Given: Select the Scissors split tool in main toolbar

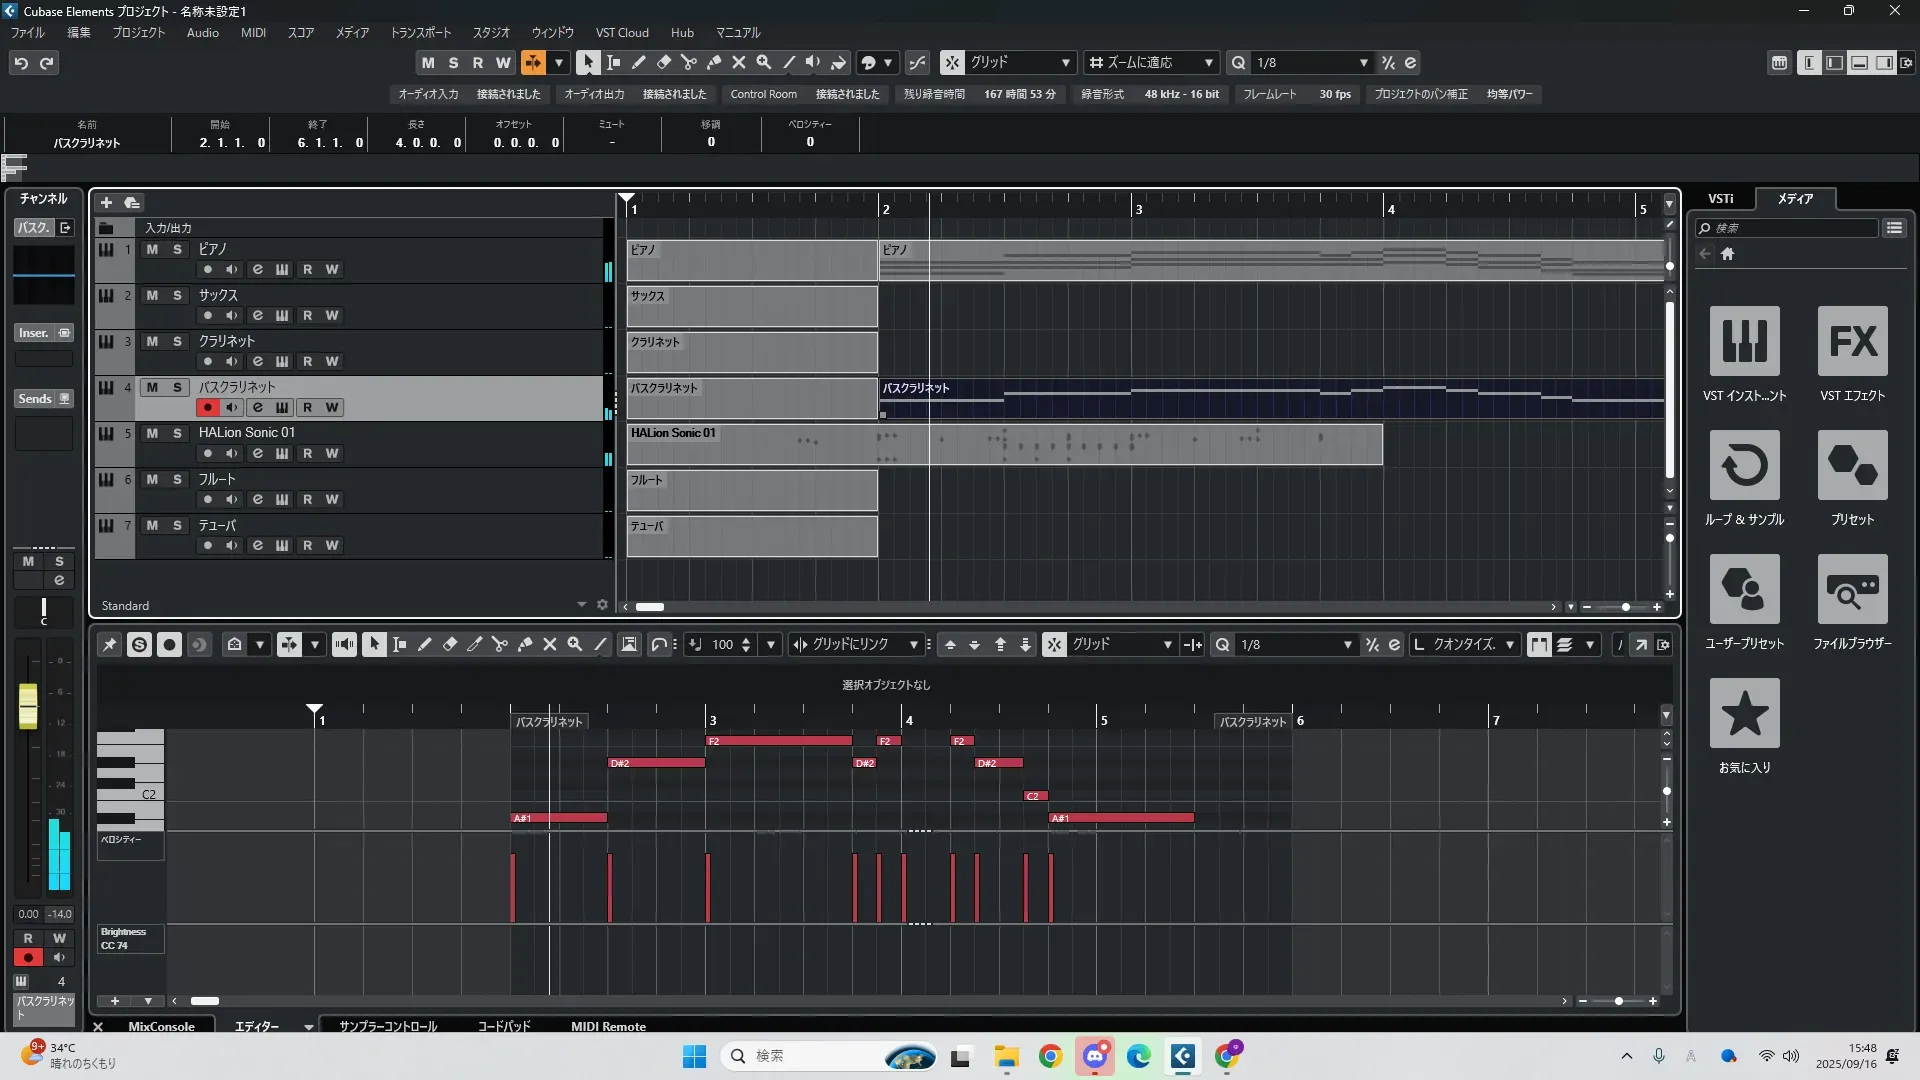Looking at the screenshot, I should [x=688, y=62].
